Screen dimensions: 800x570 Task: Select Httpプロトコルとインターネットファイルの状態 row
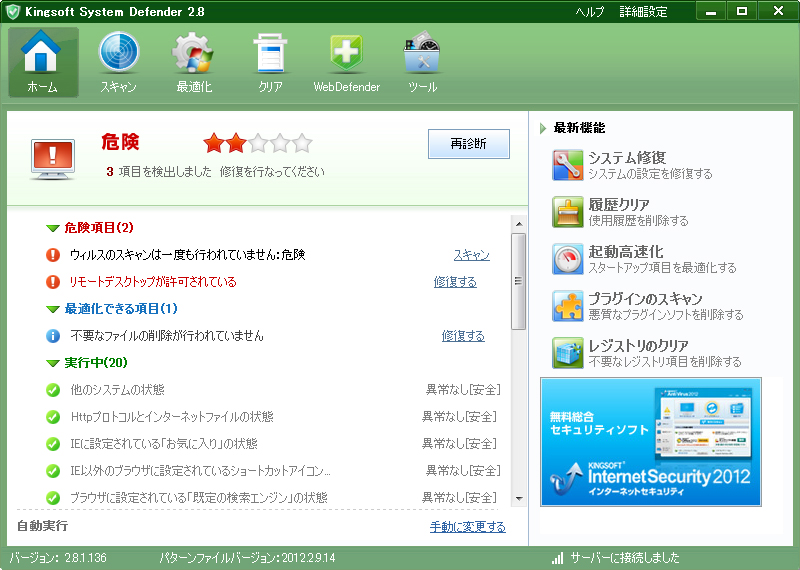coord(172,417)
